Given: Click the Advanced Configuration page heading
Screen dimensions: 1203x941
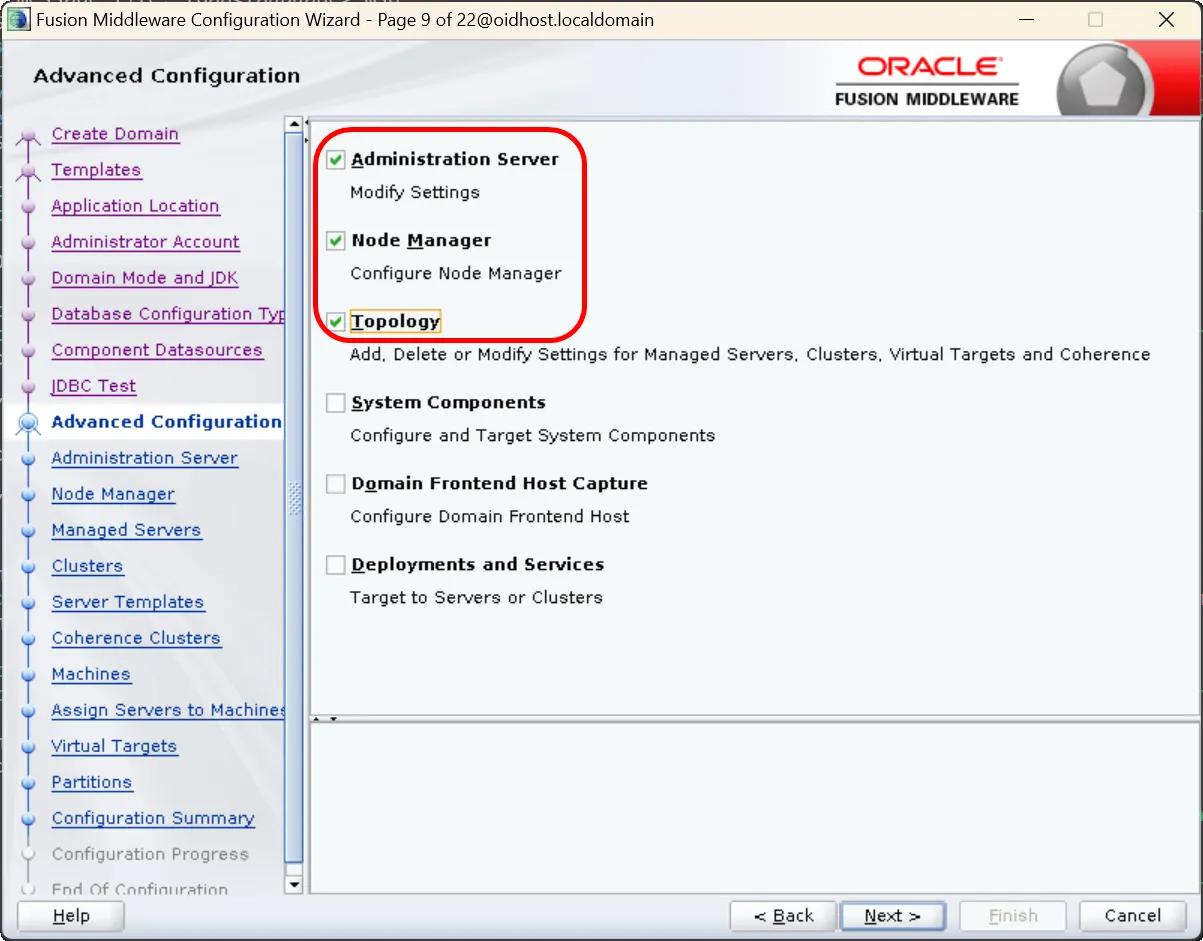Looking at the screenshot, I should 167,76.
